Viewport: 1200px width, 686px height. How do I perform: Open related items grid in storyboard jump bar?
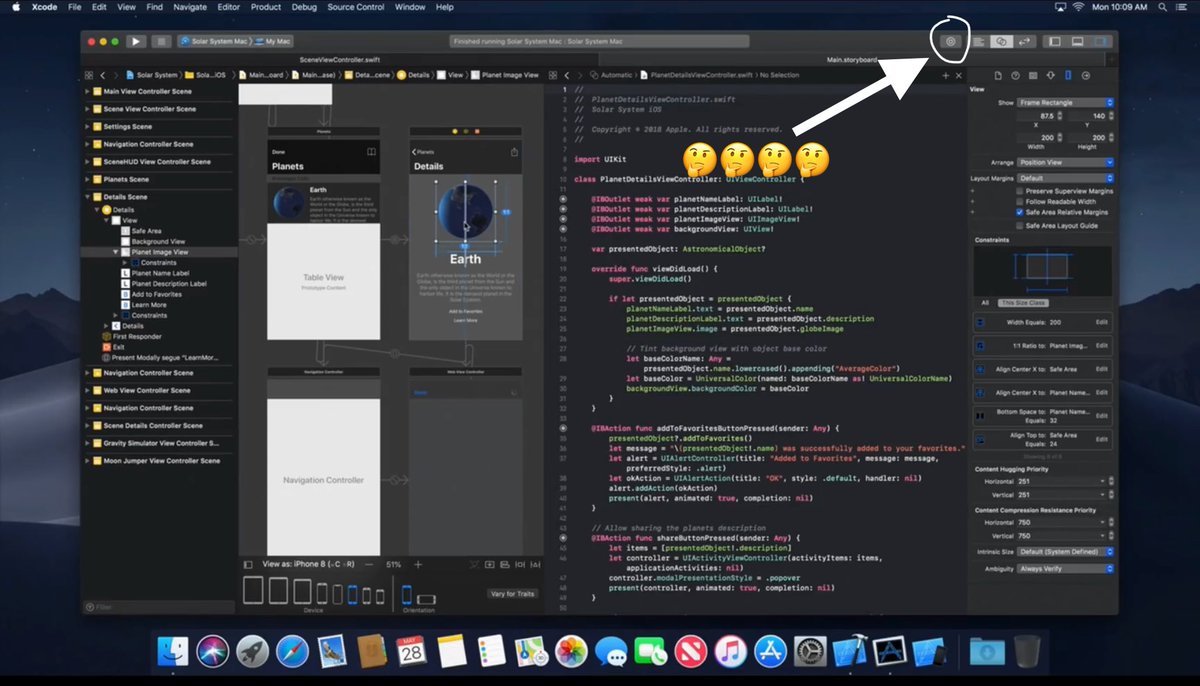(89, 75)
